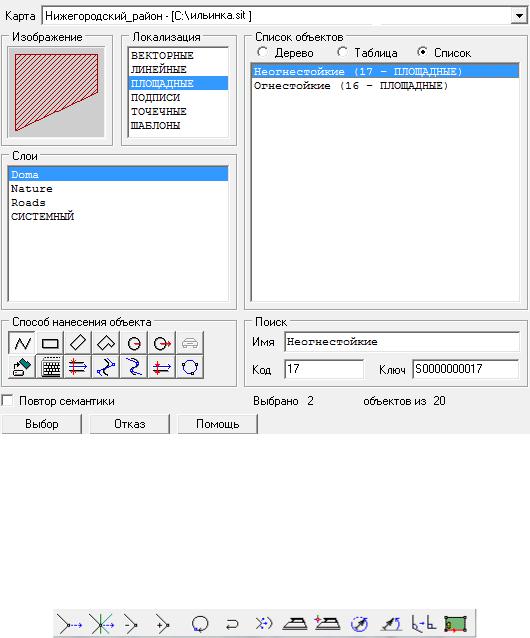Viewport: 530px width, 638px height.
Task: Select the keyboard coordinate entry method
Action: (x=50, y=367)
